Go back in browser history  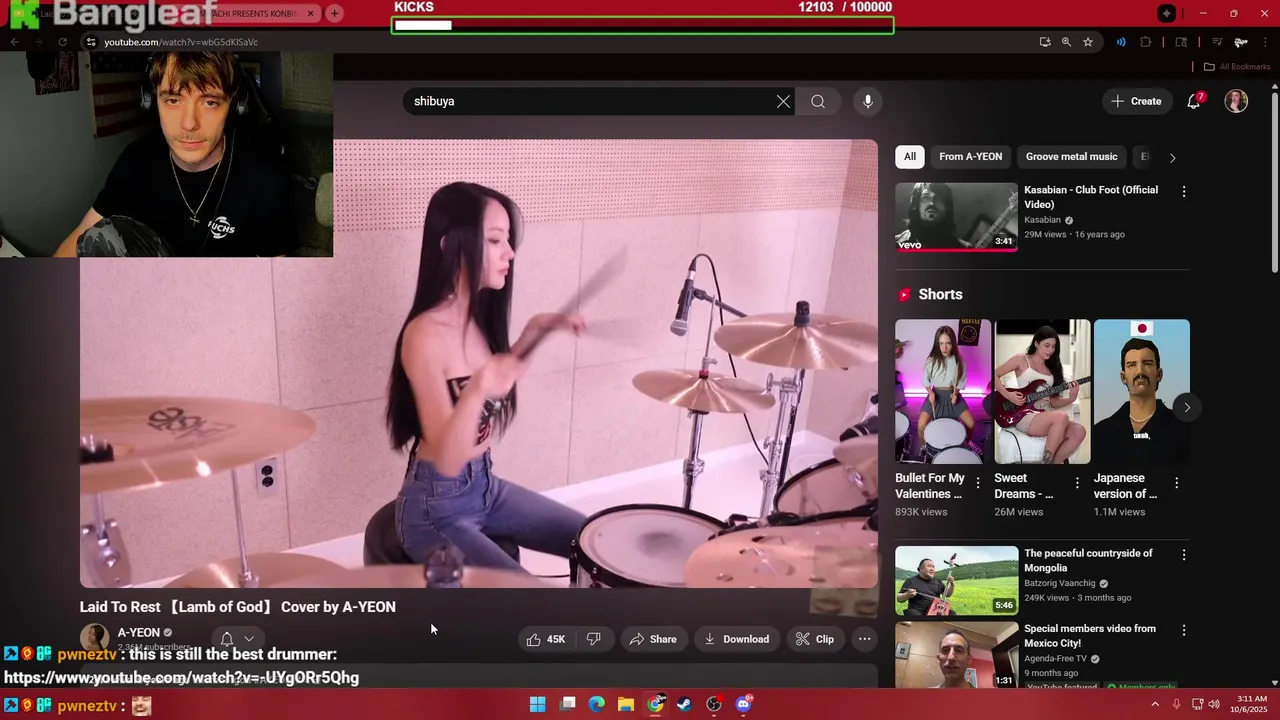(x=14, y=42)
